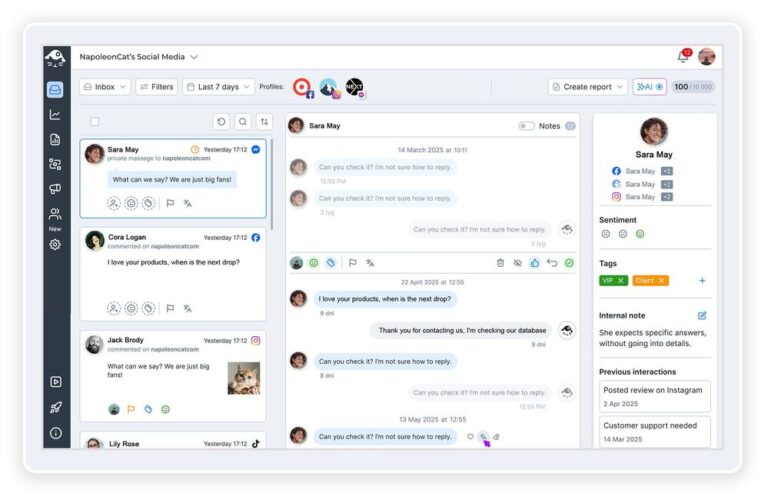Open Lily Rose's conversation card
Viewport: 768px width, 500px height.
click(x=173, y=440)
